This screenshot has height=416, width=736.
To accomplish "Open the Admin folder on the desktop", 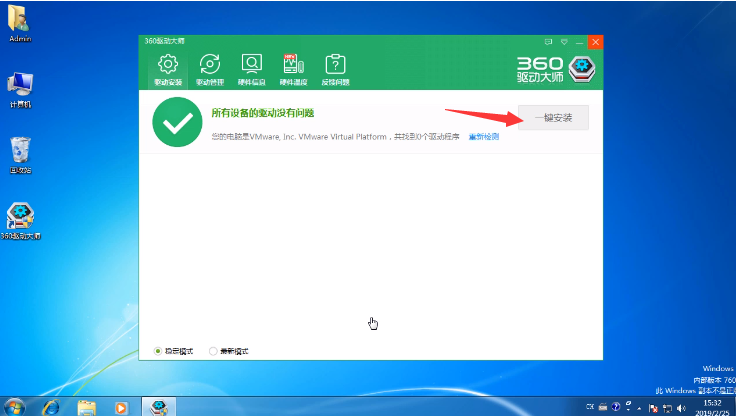I will (20, 22).
